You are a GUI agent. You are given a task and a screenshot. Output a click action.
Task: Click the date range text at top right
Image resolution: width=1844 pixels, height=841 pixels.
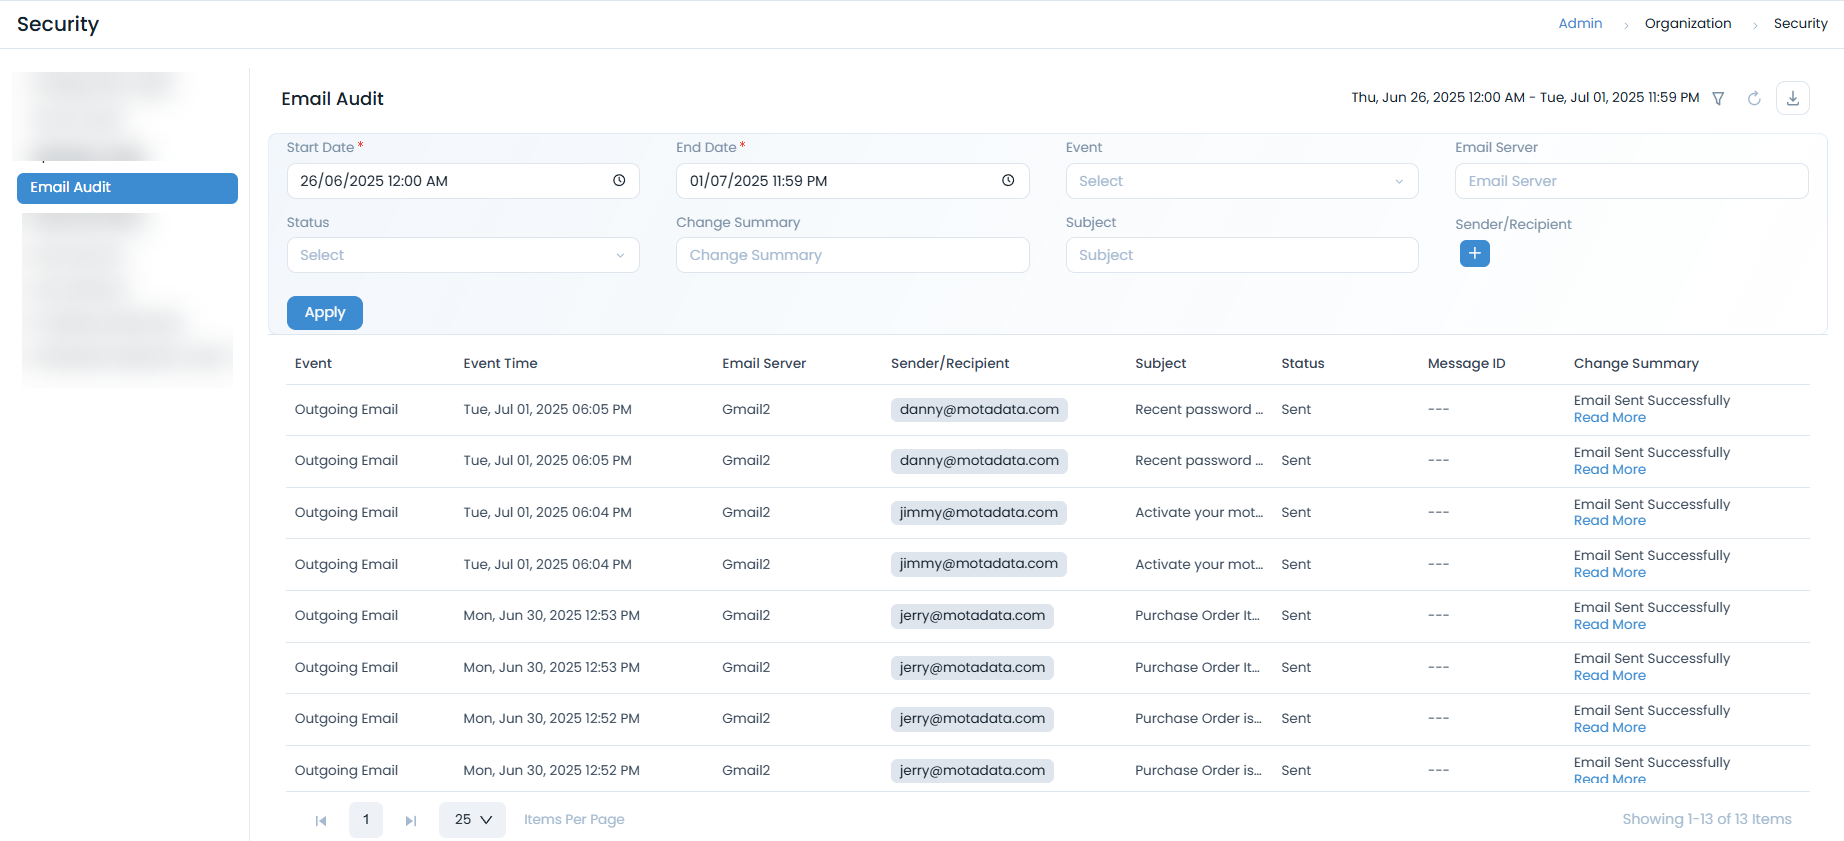click(1525, 98)
